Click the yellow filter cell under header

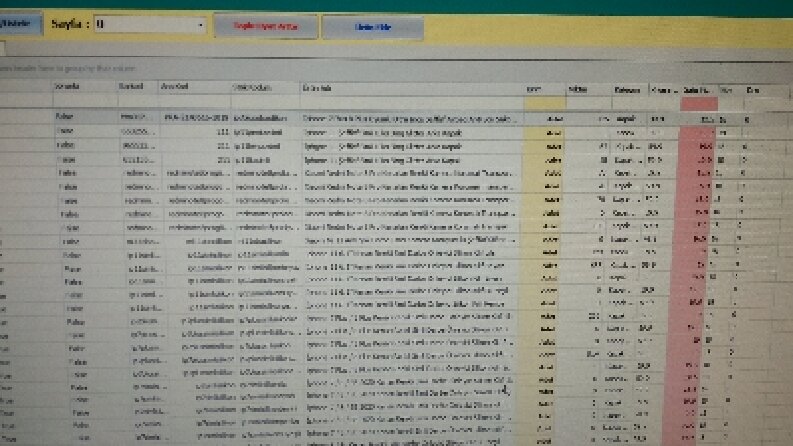544,103
